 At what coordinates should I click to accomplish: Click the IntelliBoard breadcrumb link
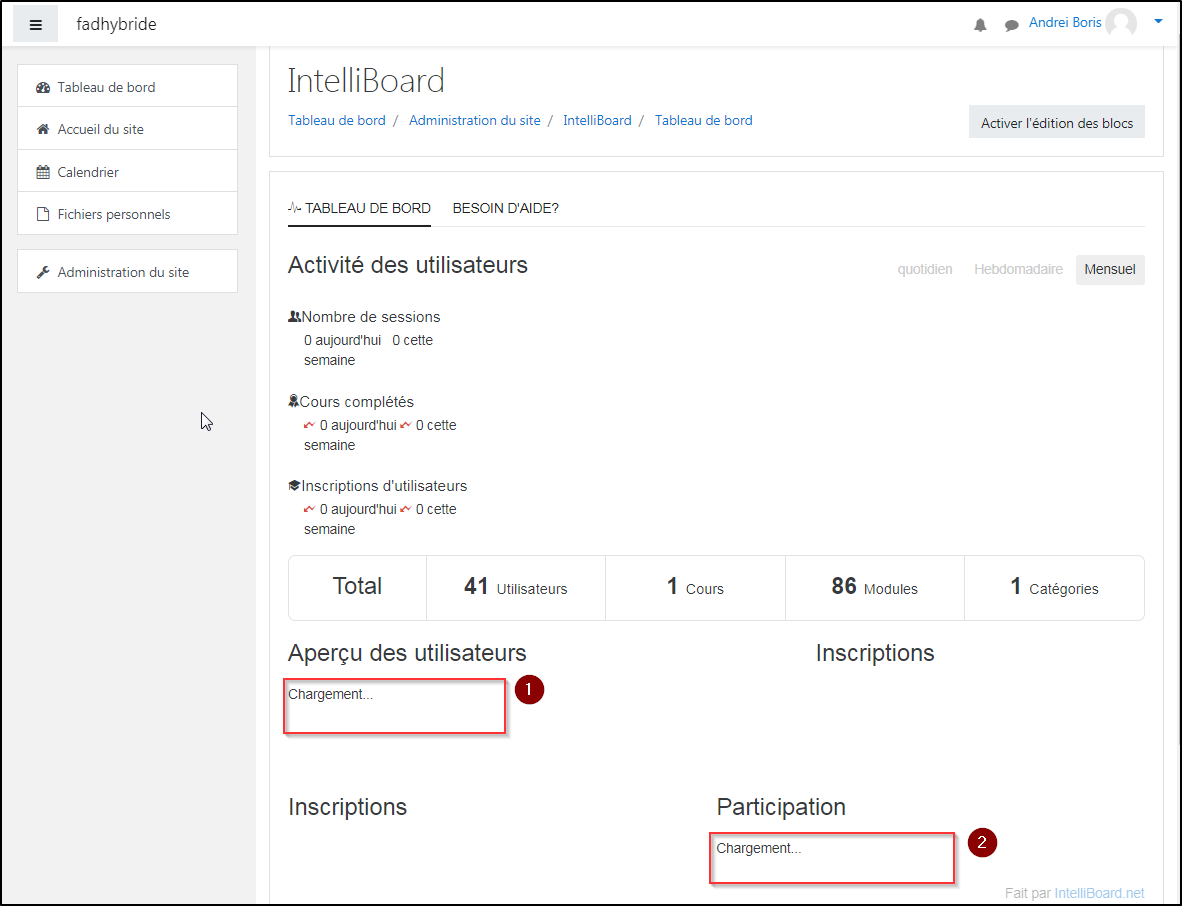click(597, 120)
